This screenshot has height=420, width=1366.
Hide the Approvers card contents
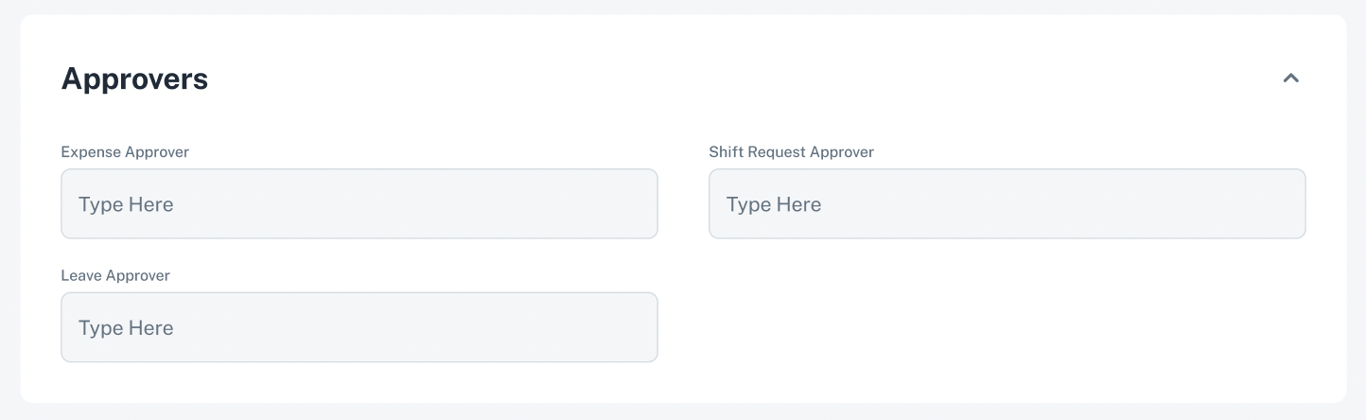click(1290, 78)
